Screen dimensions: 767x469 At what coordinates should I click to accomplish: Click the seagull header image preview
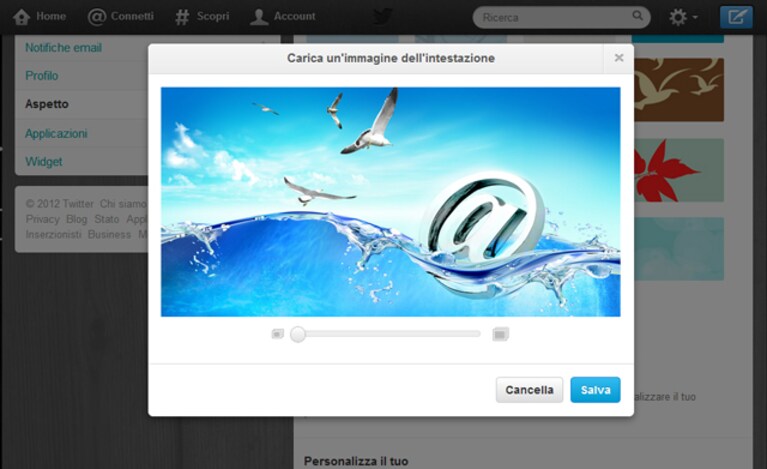[390, 202]
